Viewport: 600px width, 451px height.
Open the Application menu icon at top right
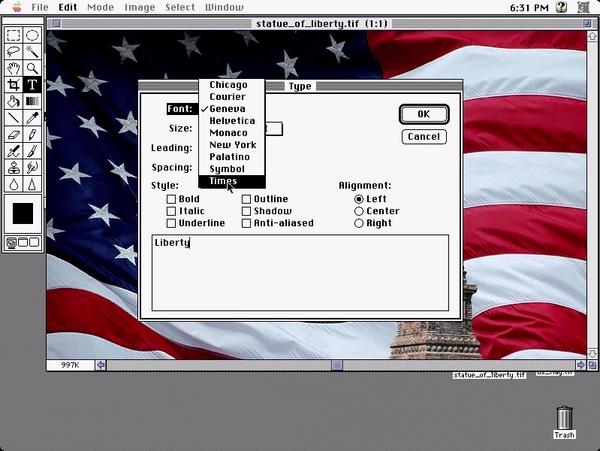click(583, 7)
